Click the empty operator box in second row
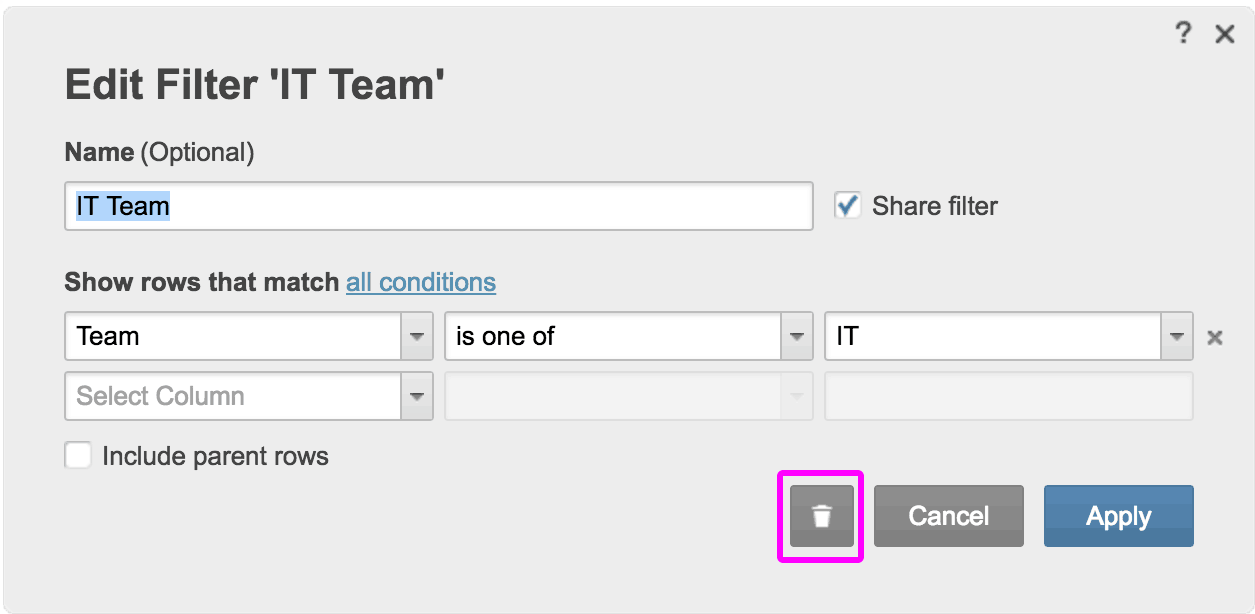 coord(612,396)
